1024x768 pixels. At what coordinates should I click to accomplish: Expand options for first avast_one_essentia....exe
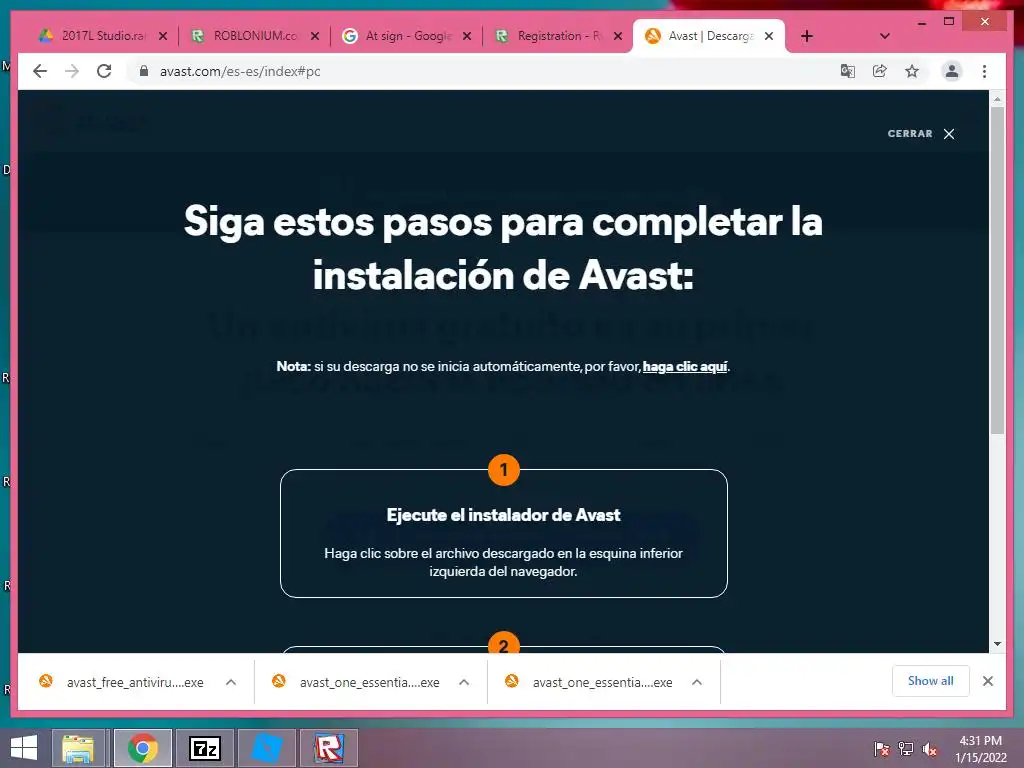[464, 682]
